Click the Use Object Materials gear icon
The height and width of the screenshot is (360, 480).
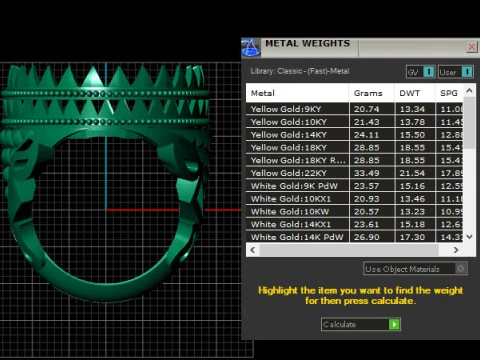tap(461, 268)
